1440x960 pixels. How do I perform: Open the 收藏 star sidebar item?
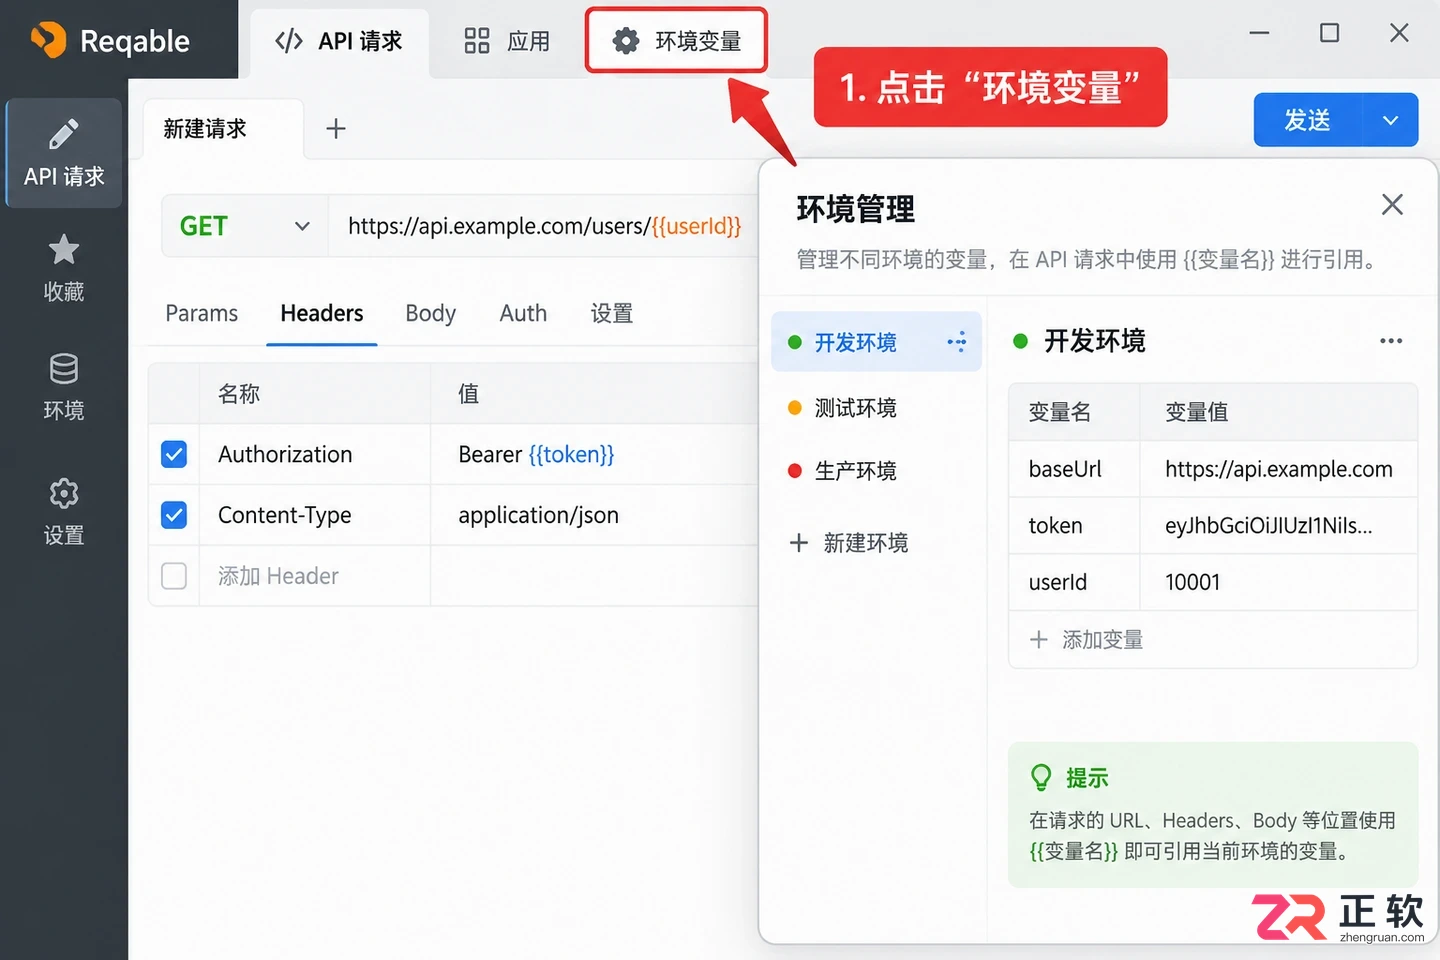click(64, 268)
